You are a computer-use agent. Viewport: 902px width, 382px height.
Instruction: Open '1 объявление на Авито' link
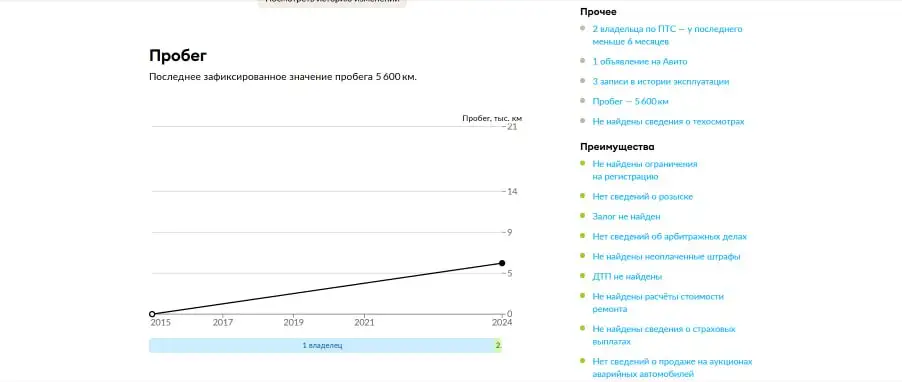640,62
